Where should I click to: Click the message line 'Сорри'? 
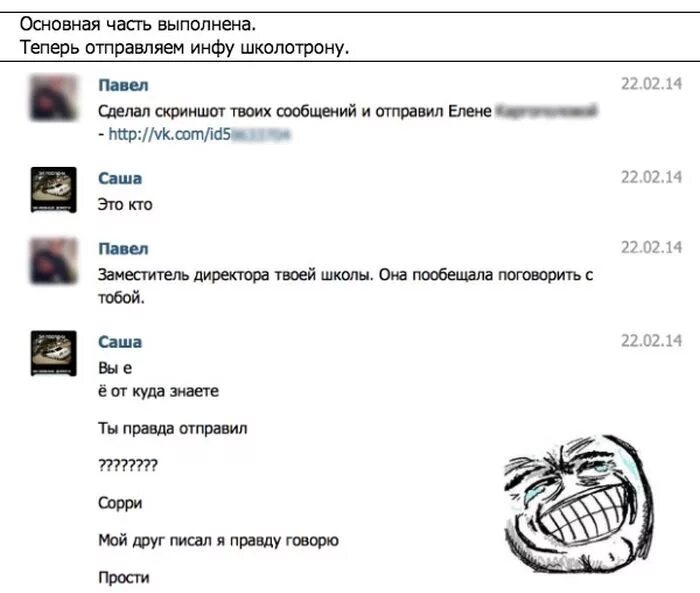(x=120, y=503)
